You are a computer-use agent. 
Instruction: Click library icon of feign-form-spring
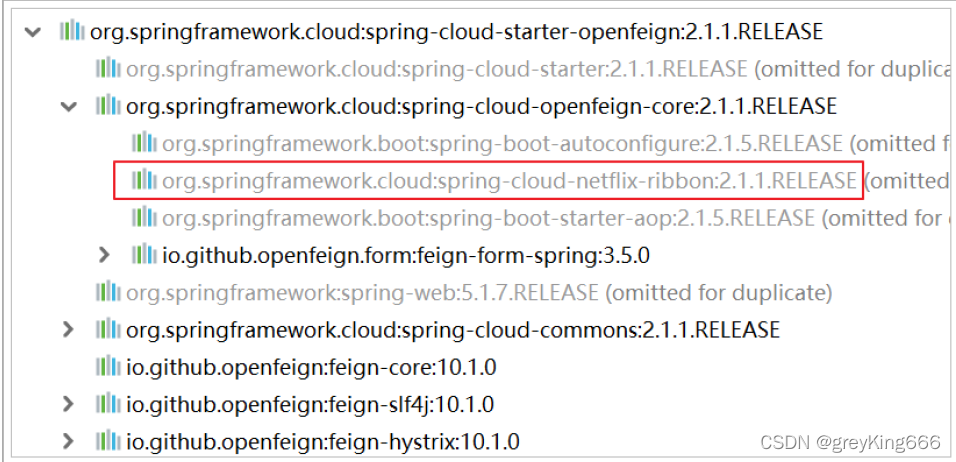click(x=144, y=255)
